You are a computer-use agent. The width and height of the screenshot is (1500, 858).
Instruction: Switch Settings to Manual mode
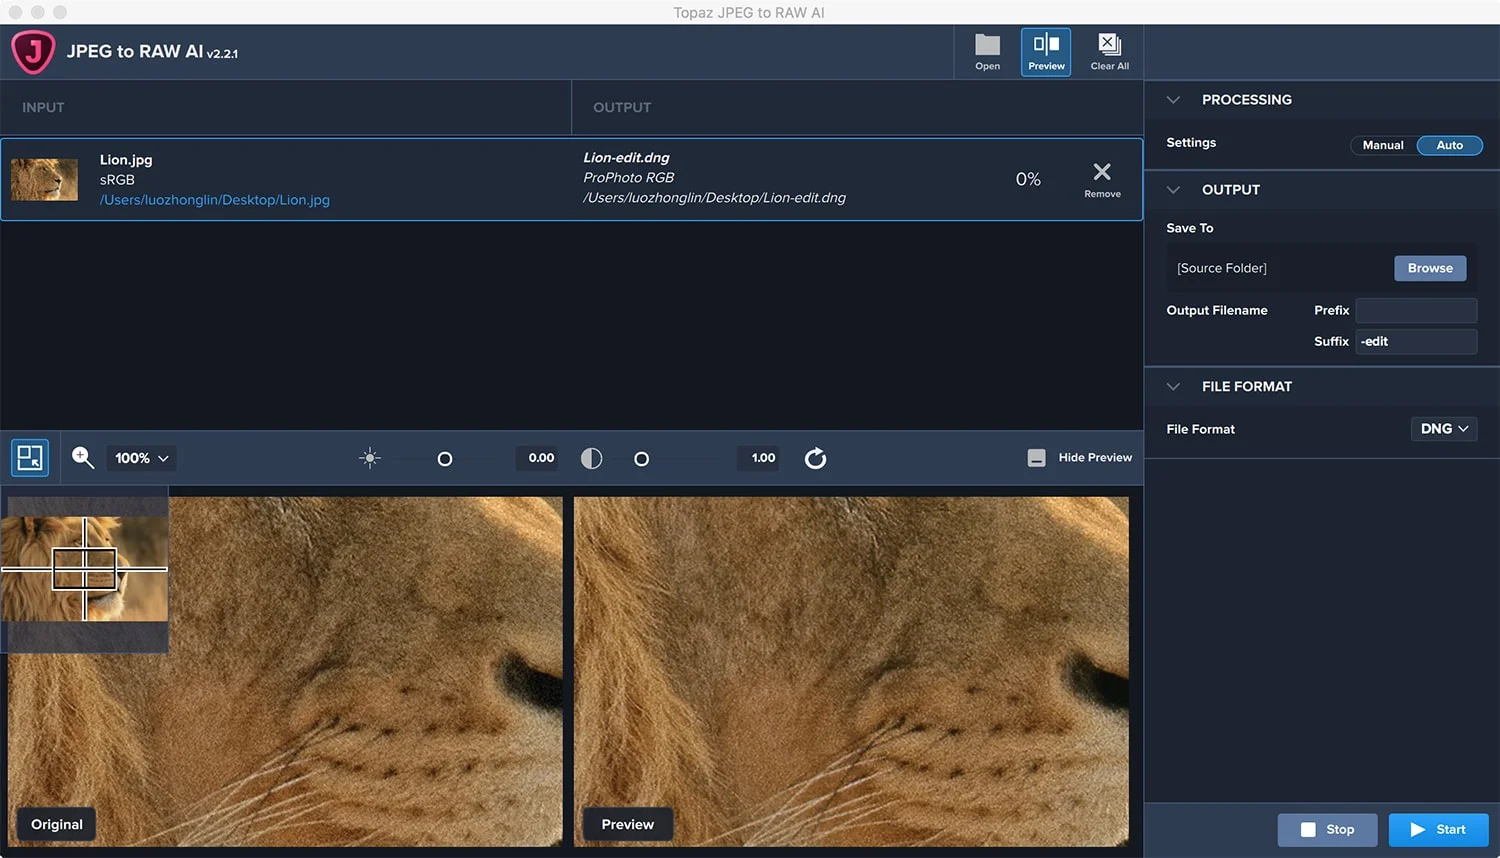(1383, 145)
